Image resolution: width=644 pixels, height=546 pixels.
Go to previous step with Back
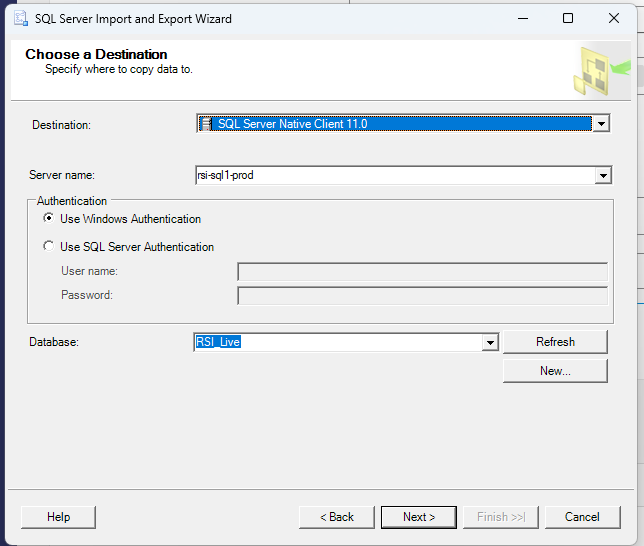click(x=337, y=517)
